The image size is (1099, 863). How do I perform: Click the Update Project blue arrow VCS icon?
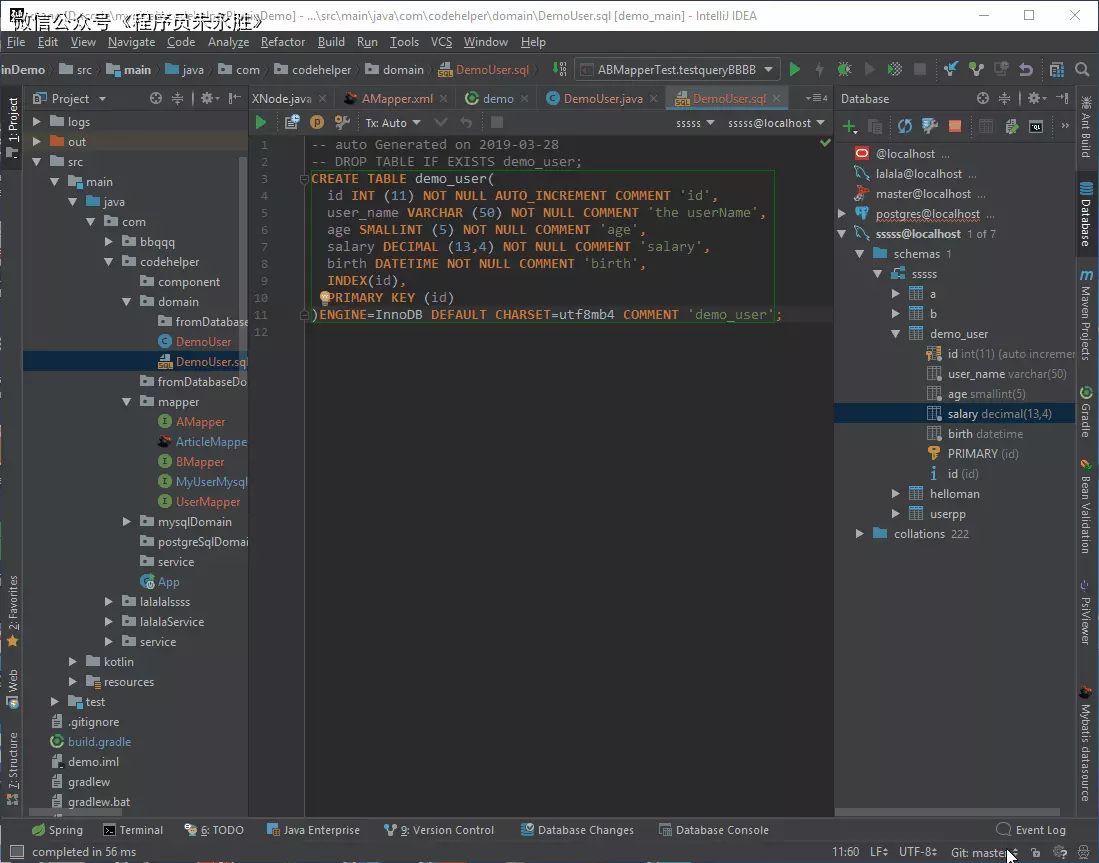click(x=950, y=71)
